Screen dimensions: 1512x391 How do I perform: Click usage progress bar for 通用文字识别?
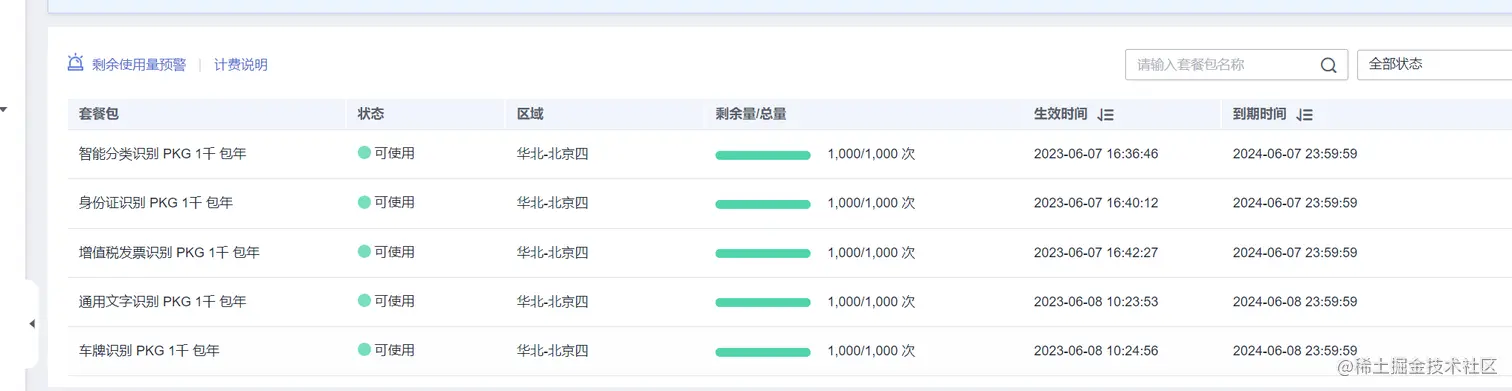763,302
